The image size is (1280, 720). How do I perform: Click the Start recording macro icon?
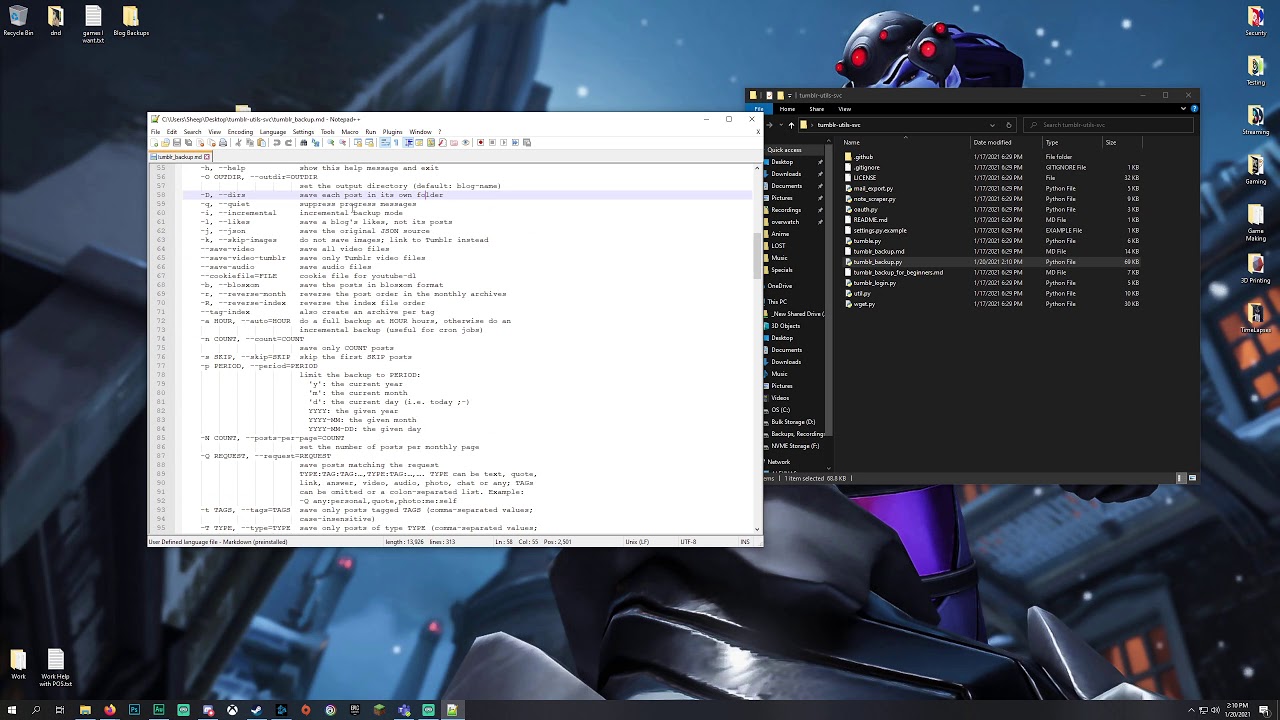pos(480,142)
